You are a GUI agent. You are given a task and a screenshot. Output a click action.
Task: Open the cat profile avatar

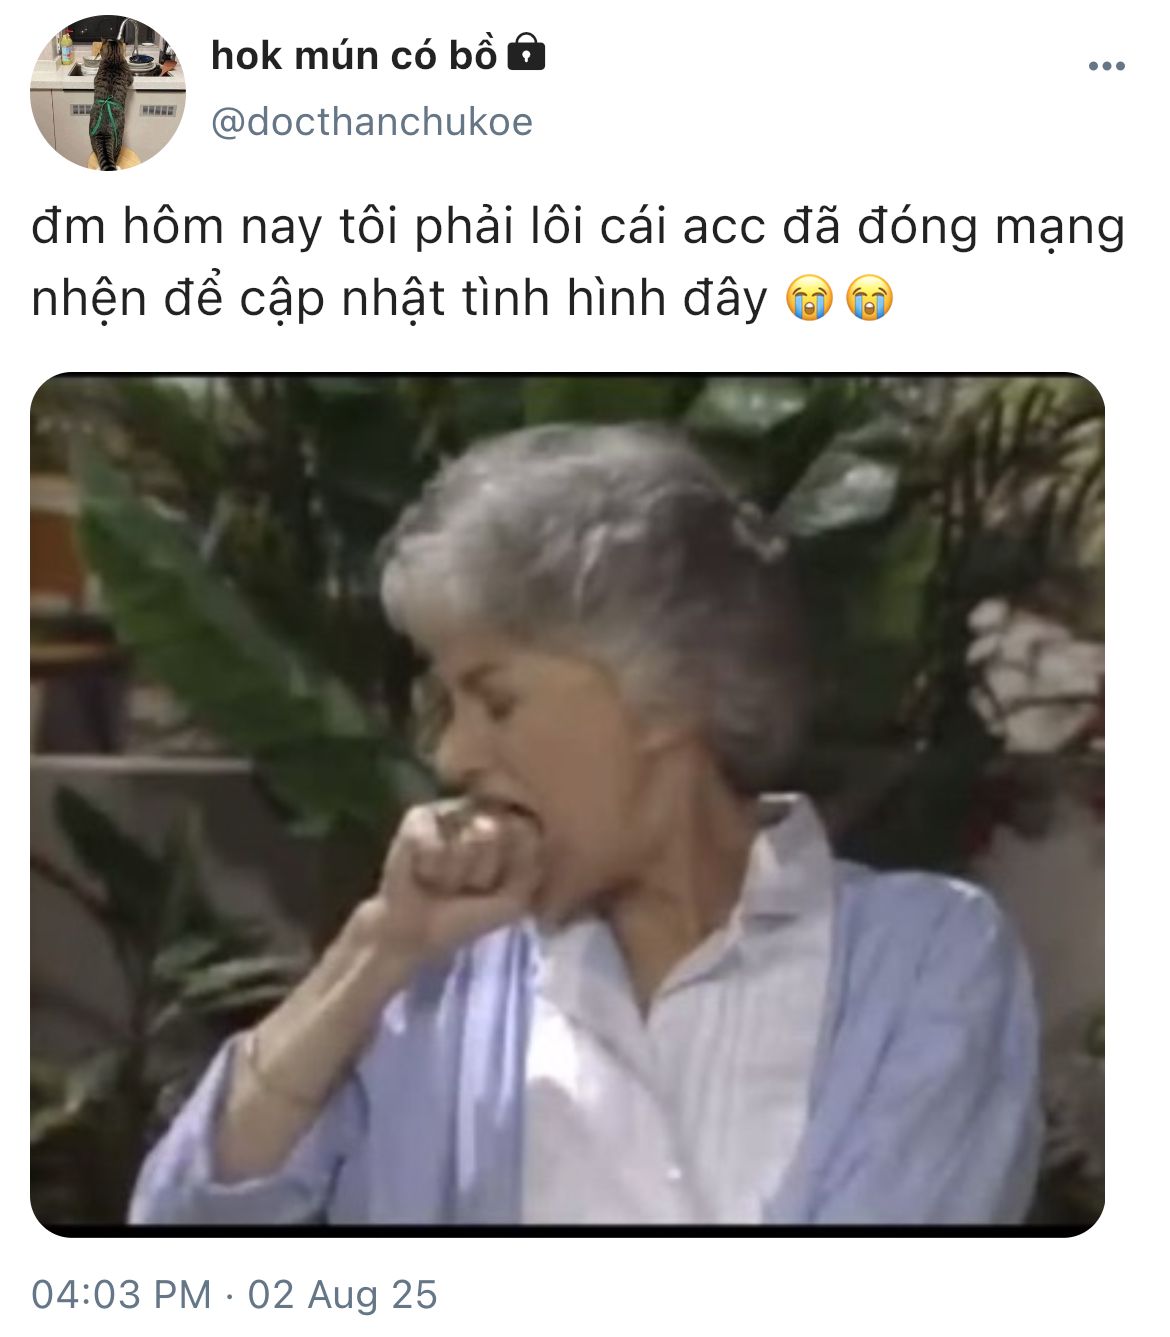(x=108, y=92)
